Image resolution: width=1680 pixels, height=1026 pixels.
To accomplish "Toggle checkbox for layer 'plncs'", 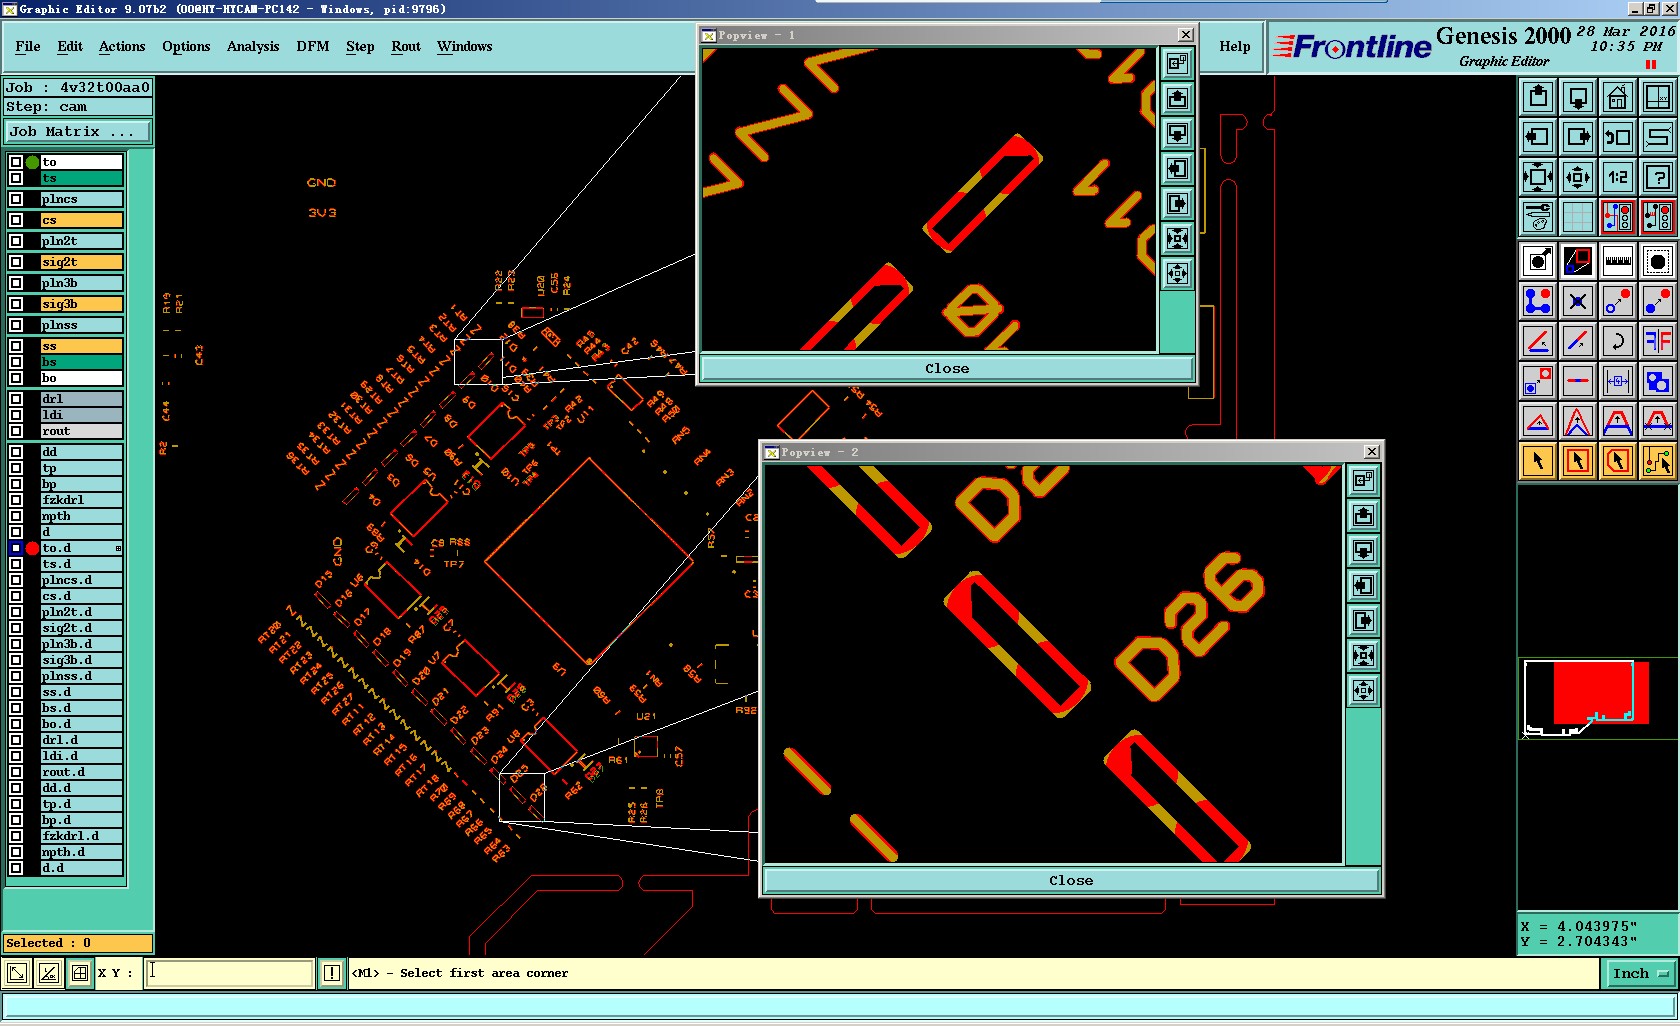I will 16,199.
